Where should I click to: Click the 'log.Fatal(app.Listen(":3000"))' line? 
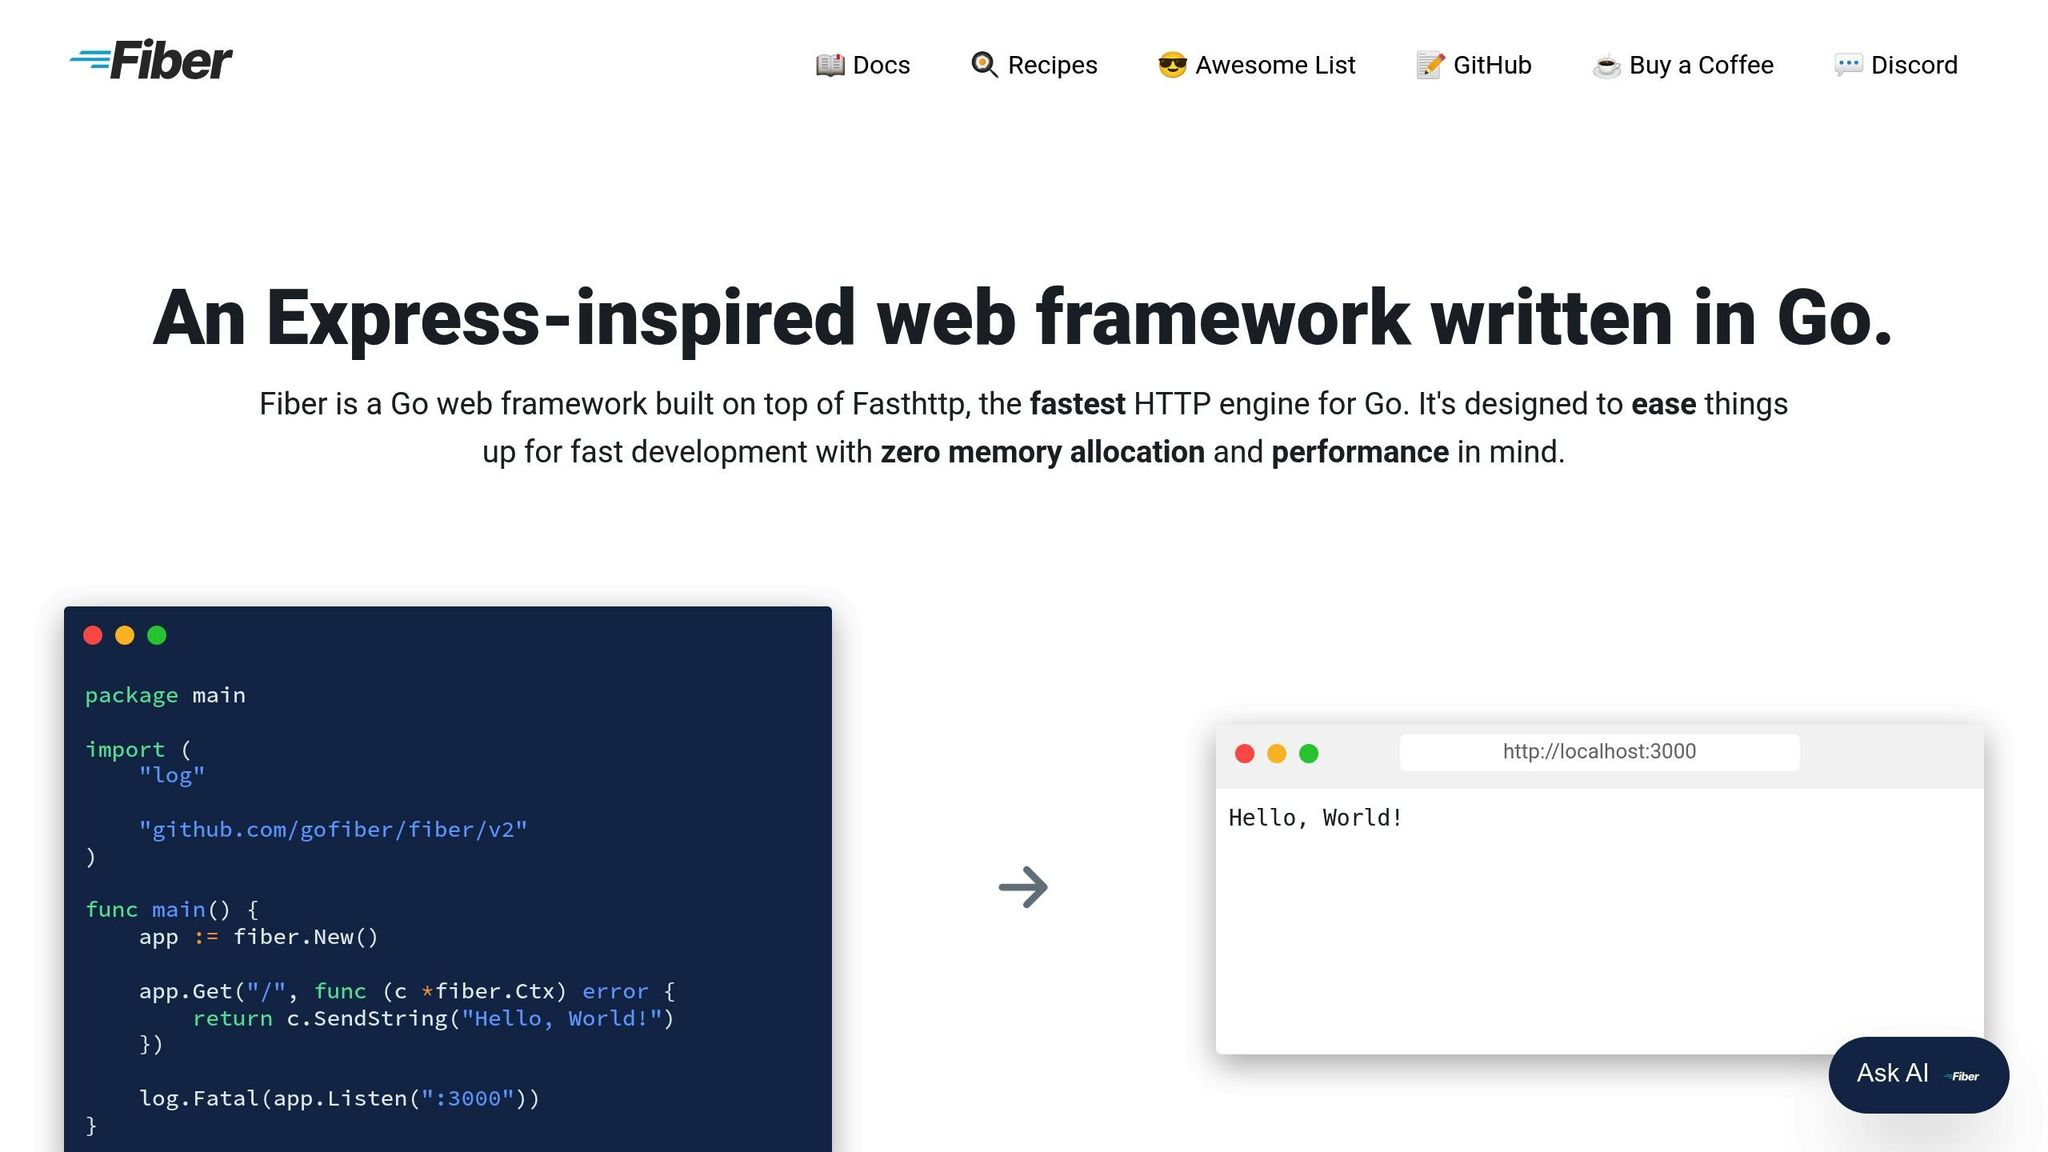339,1098
